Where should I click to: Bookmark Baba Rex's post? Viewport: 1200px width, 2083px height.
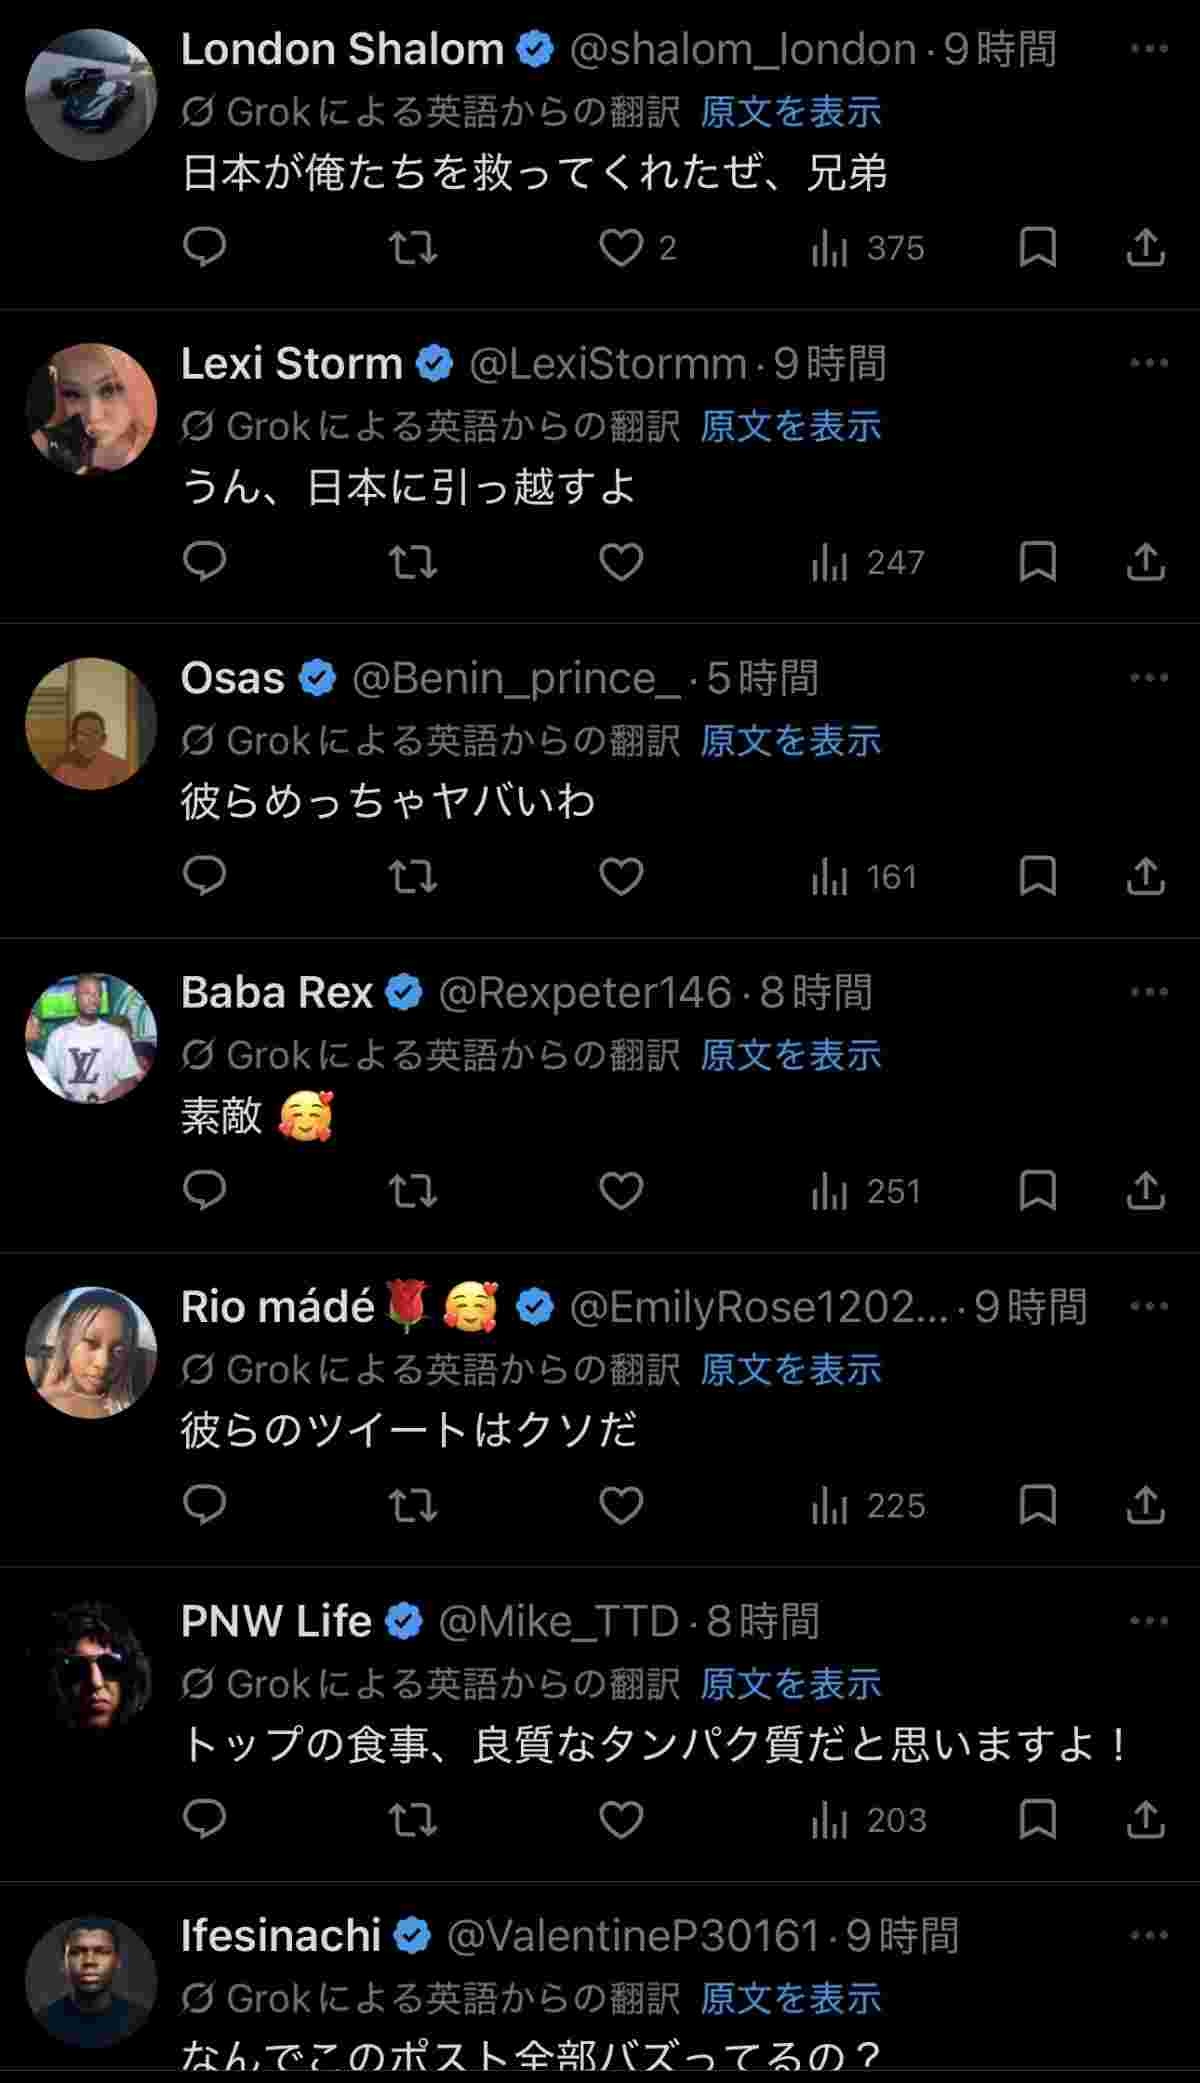1037,1191
